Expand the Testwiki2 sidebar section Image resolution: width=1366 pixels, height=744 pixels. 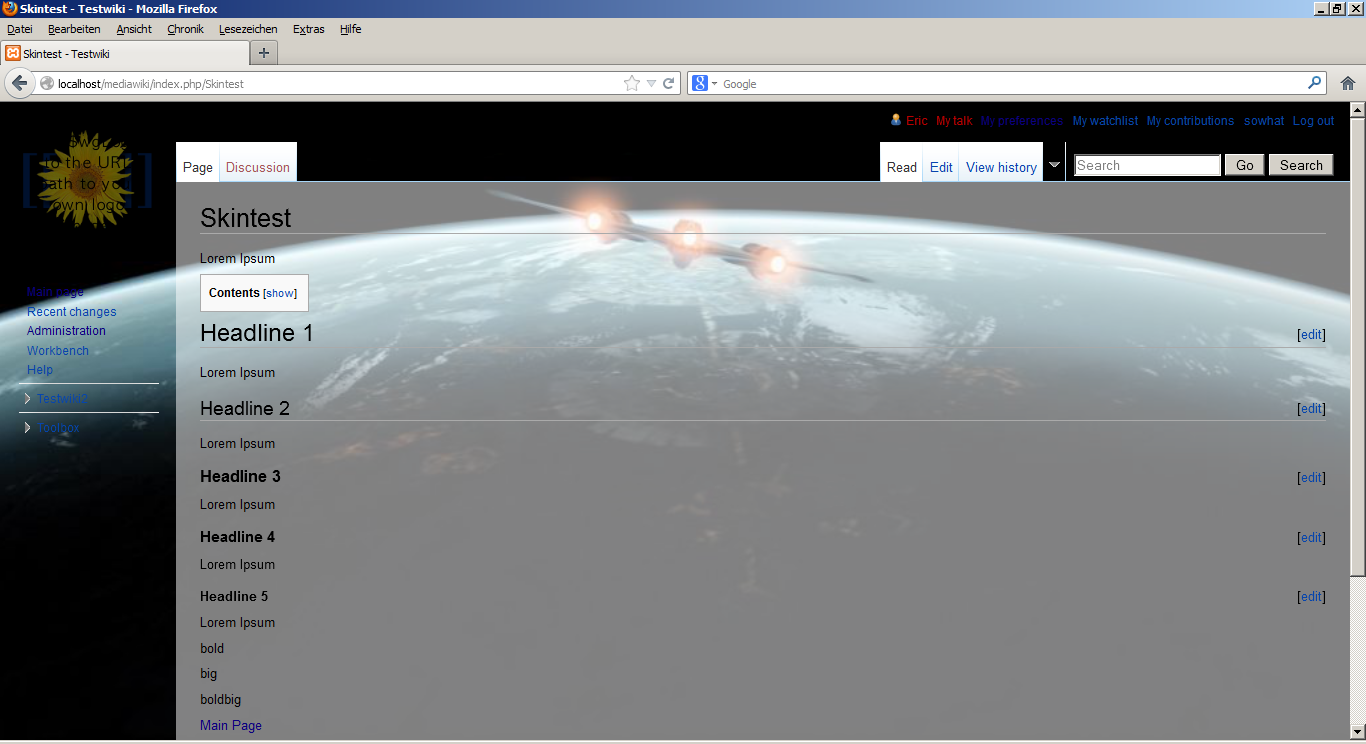click(x=62, y=399)
